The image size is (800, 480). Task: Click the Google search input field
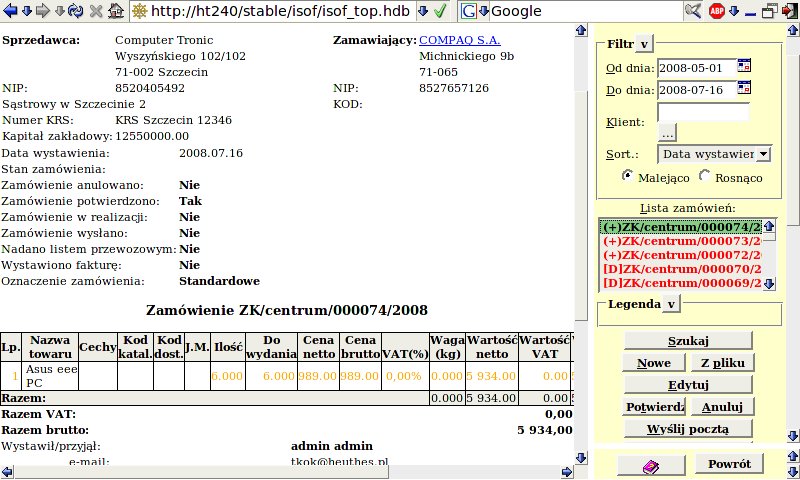[x=585, y=11]
